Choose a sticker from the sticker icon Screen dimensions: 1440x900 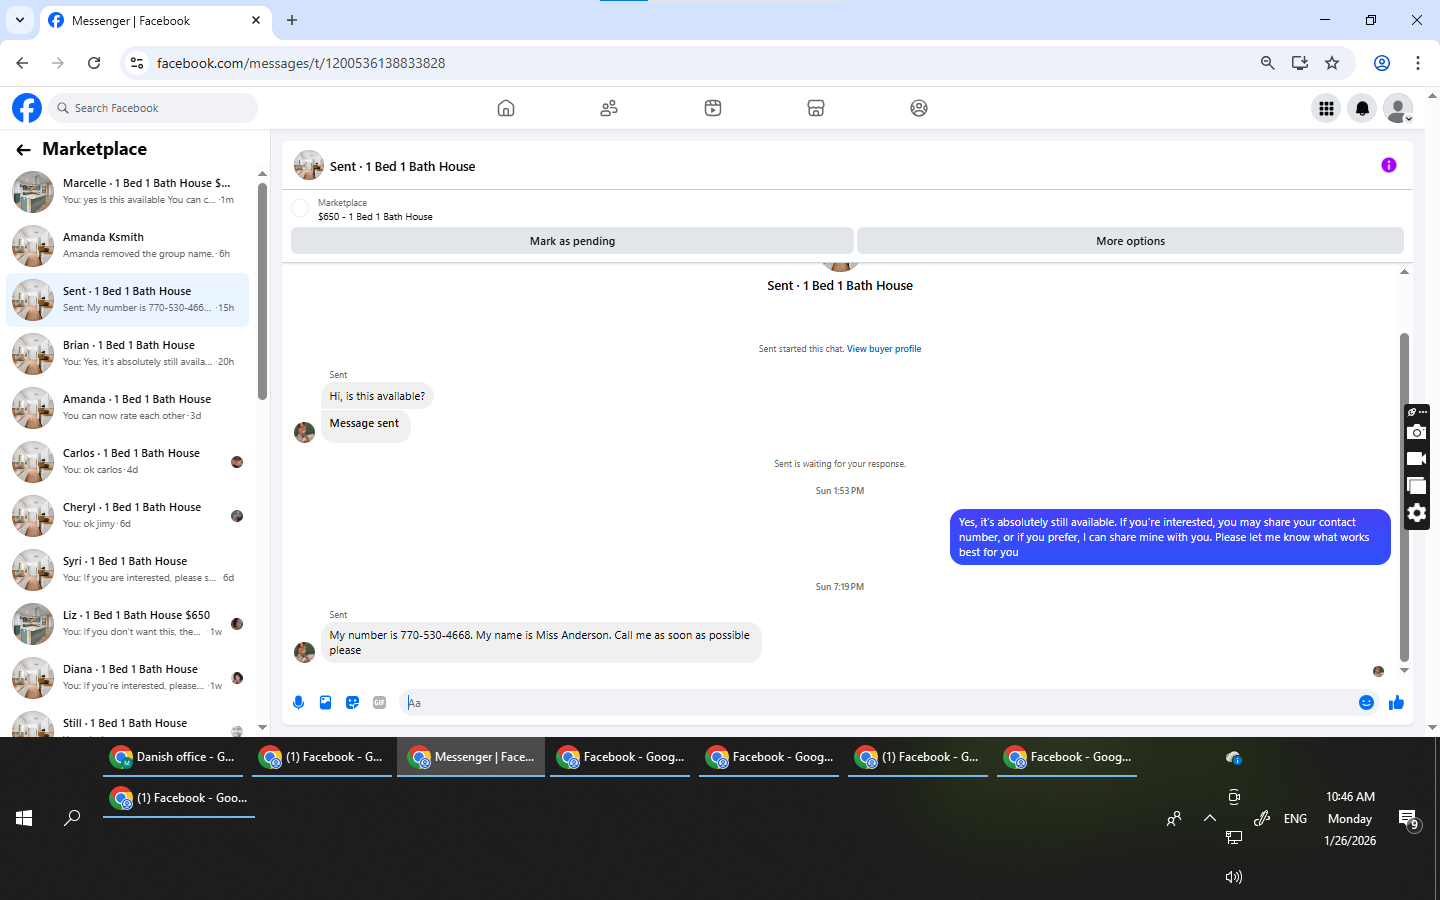click(x=352, y=703)
